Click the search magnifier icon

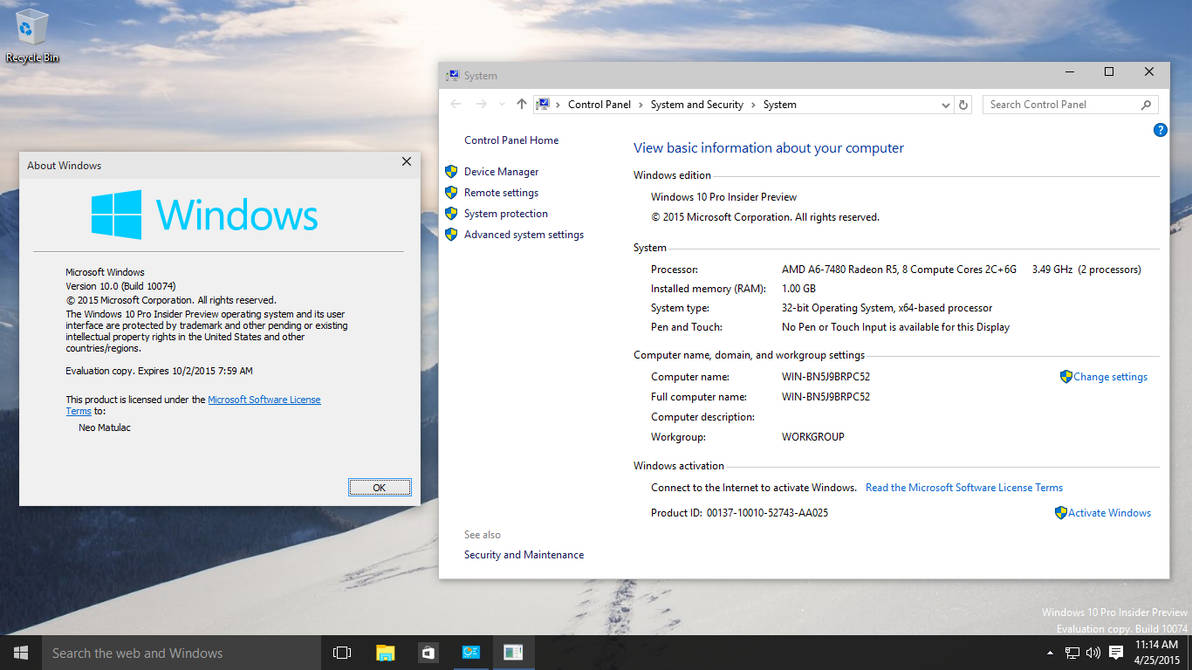pos(1146,104)
